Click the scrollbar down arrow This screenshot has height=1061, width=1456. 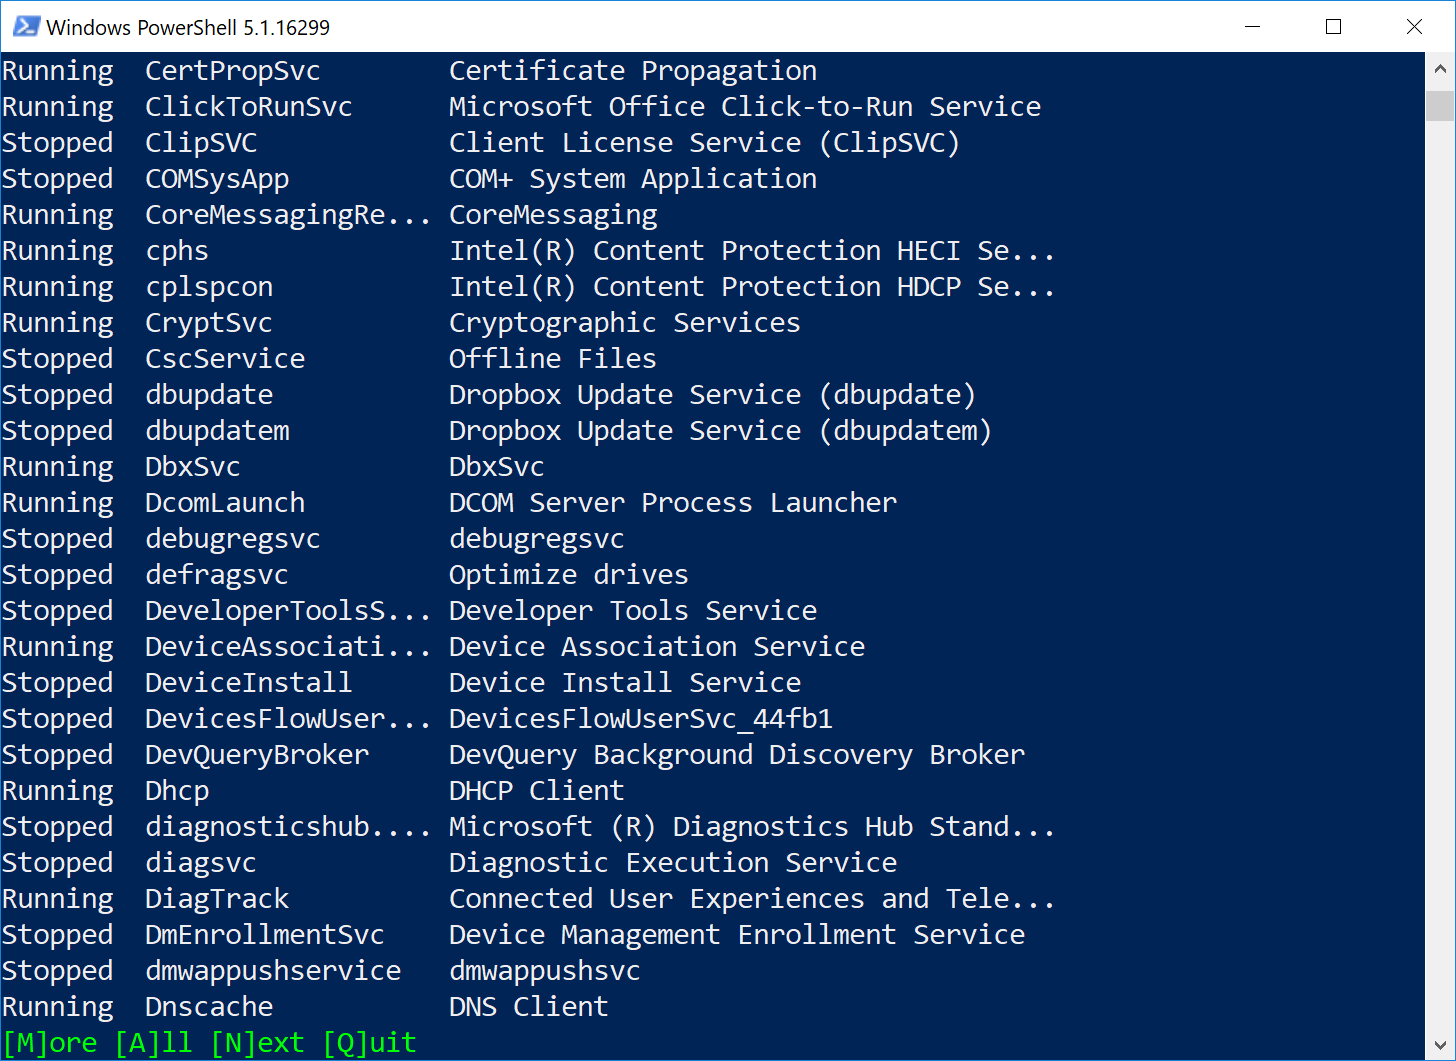tap(1440, 1043)
